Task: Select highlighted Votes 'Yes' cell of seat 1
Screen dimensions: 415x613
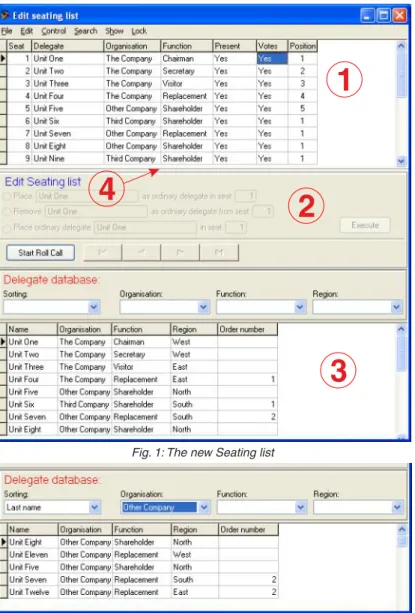Action: pyautogui.click(x=272, y=59)
